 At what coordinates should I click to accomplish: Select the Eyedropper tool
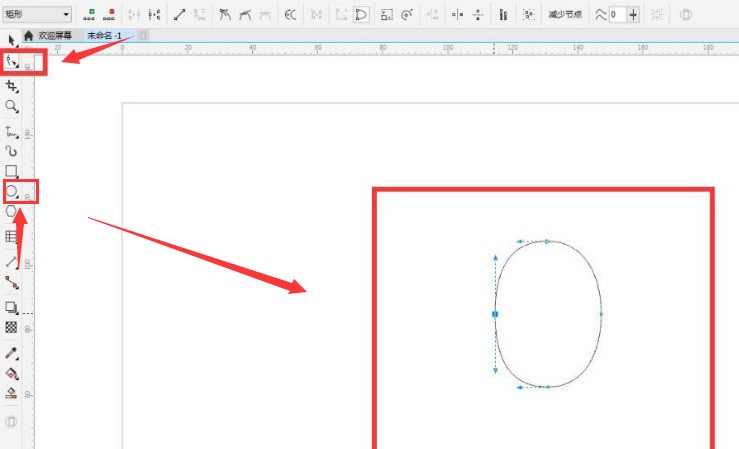click(12, 353)
